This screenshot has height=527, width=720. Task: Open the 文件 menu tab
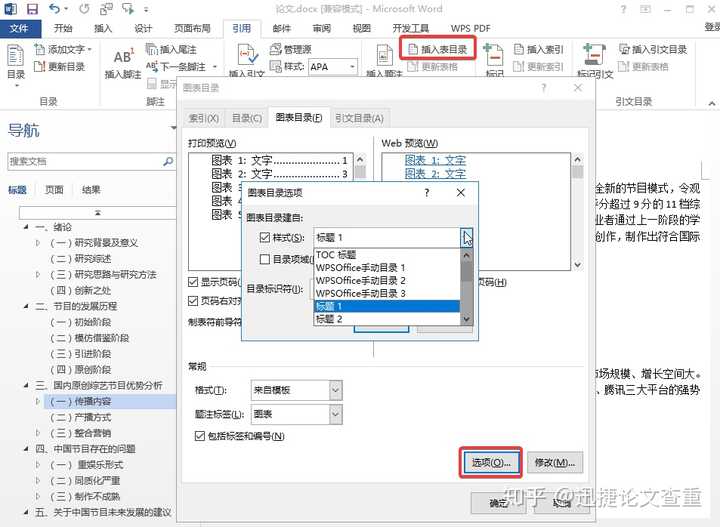[x=19, y=28]
